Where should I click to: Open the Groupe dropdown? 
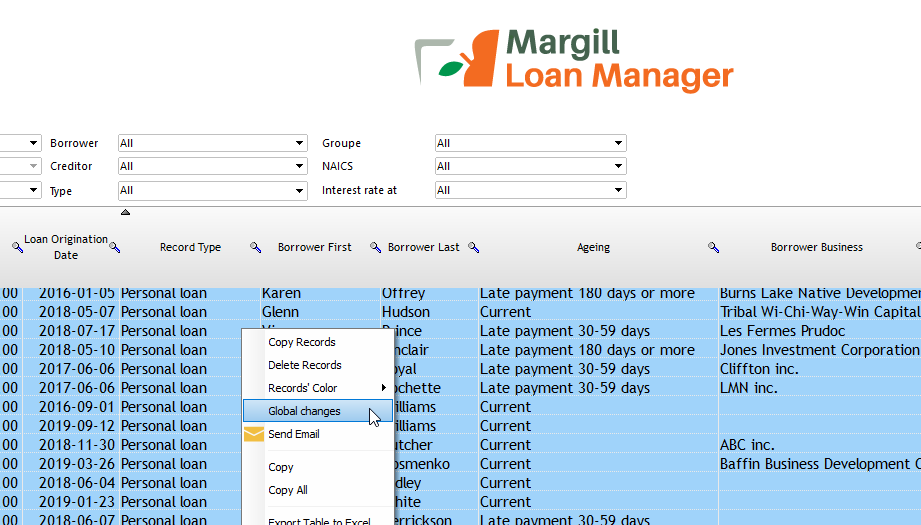530,143
